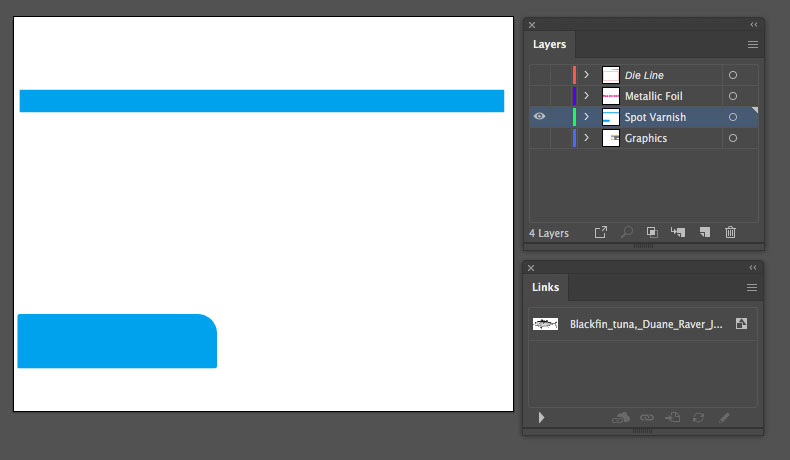Toggle lock on Spot Varnish layer
790x460 pixels.
pyautogui.click(x=560, y=116)
